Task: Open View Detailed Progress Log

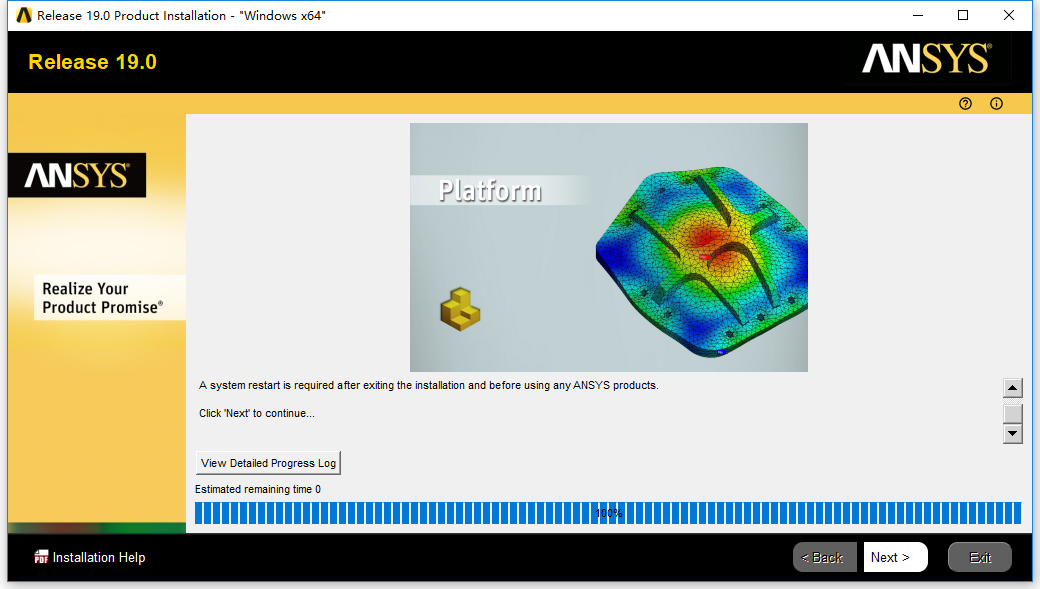Action: [x=268, y=463]
